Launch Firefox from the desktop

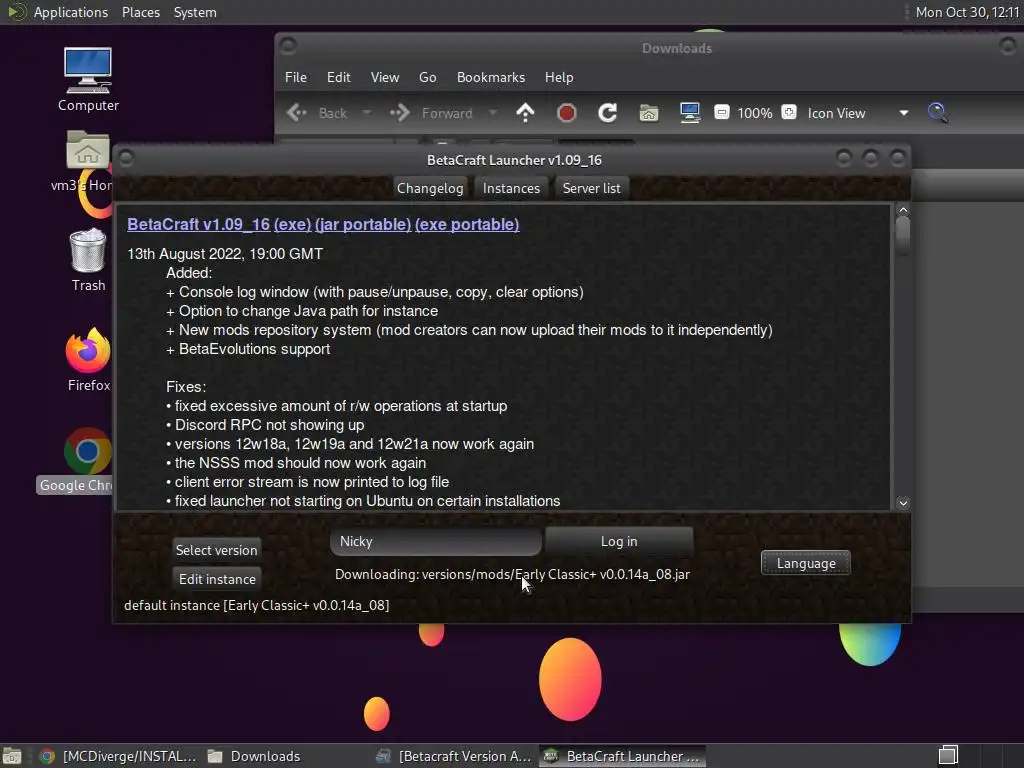88,360
